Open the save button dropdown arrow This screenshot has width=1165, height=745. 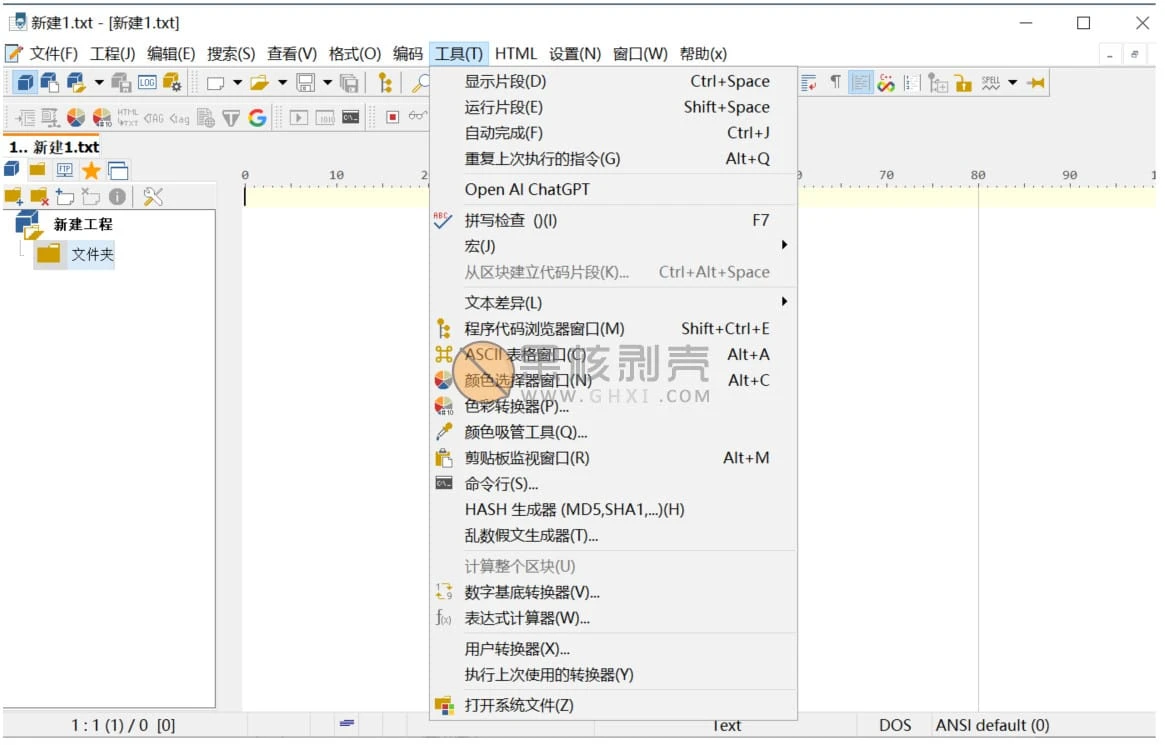[326, 82]
